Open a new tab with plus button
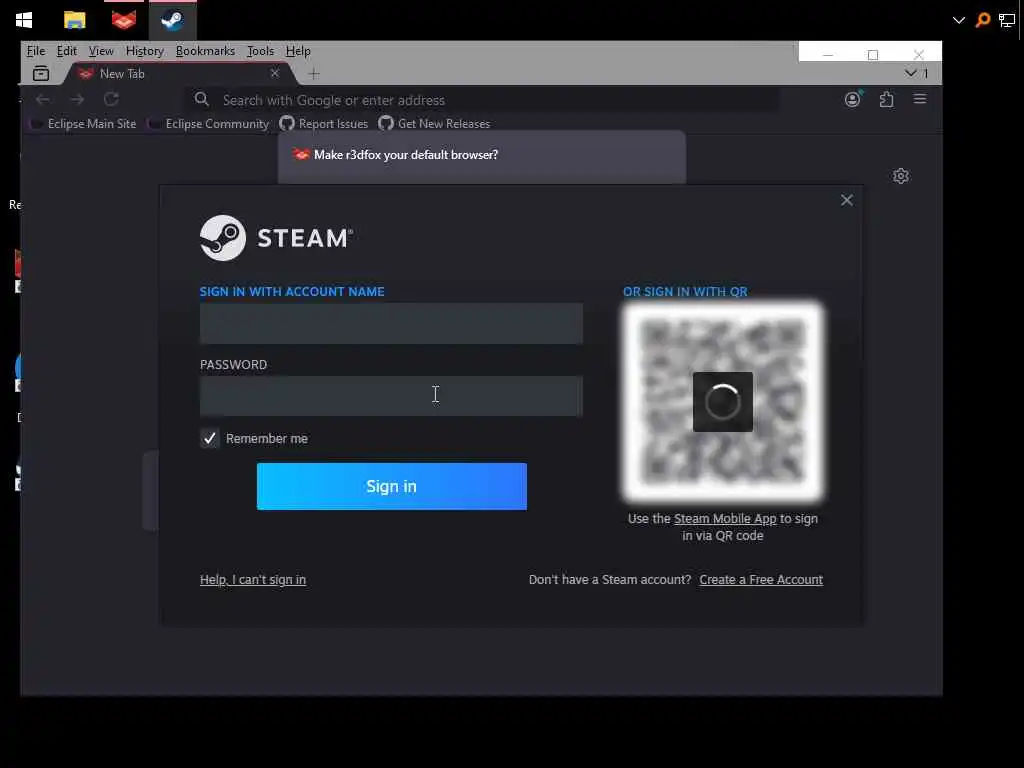Screen dimensions: 1024x768 [314, 74]
